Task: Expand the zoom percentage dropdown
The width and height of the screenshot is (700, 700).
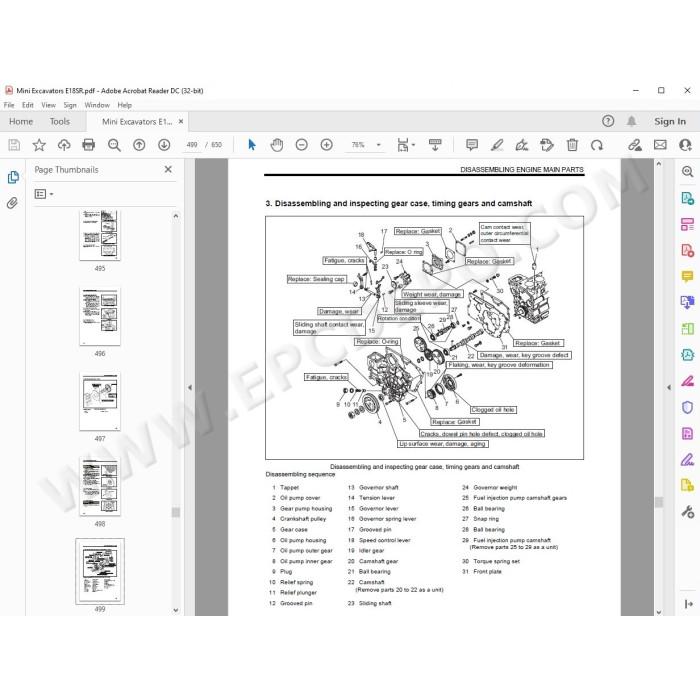Action: pos(379,145)
